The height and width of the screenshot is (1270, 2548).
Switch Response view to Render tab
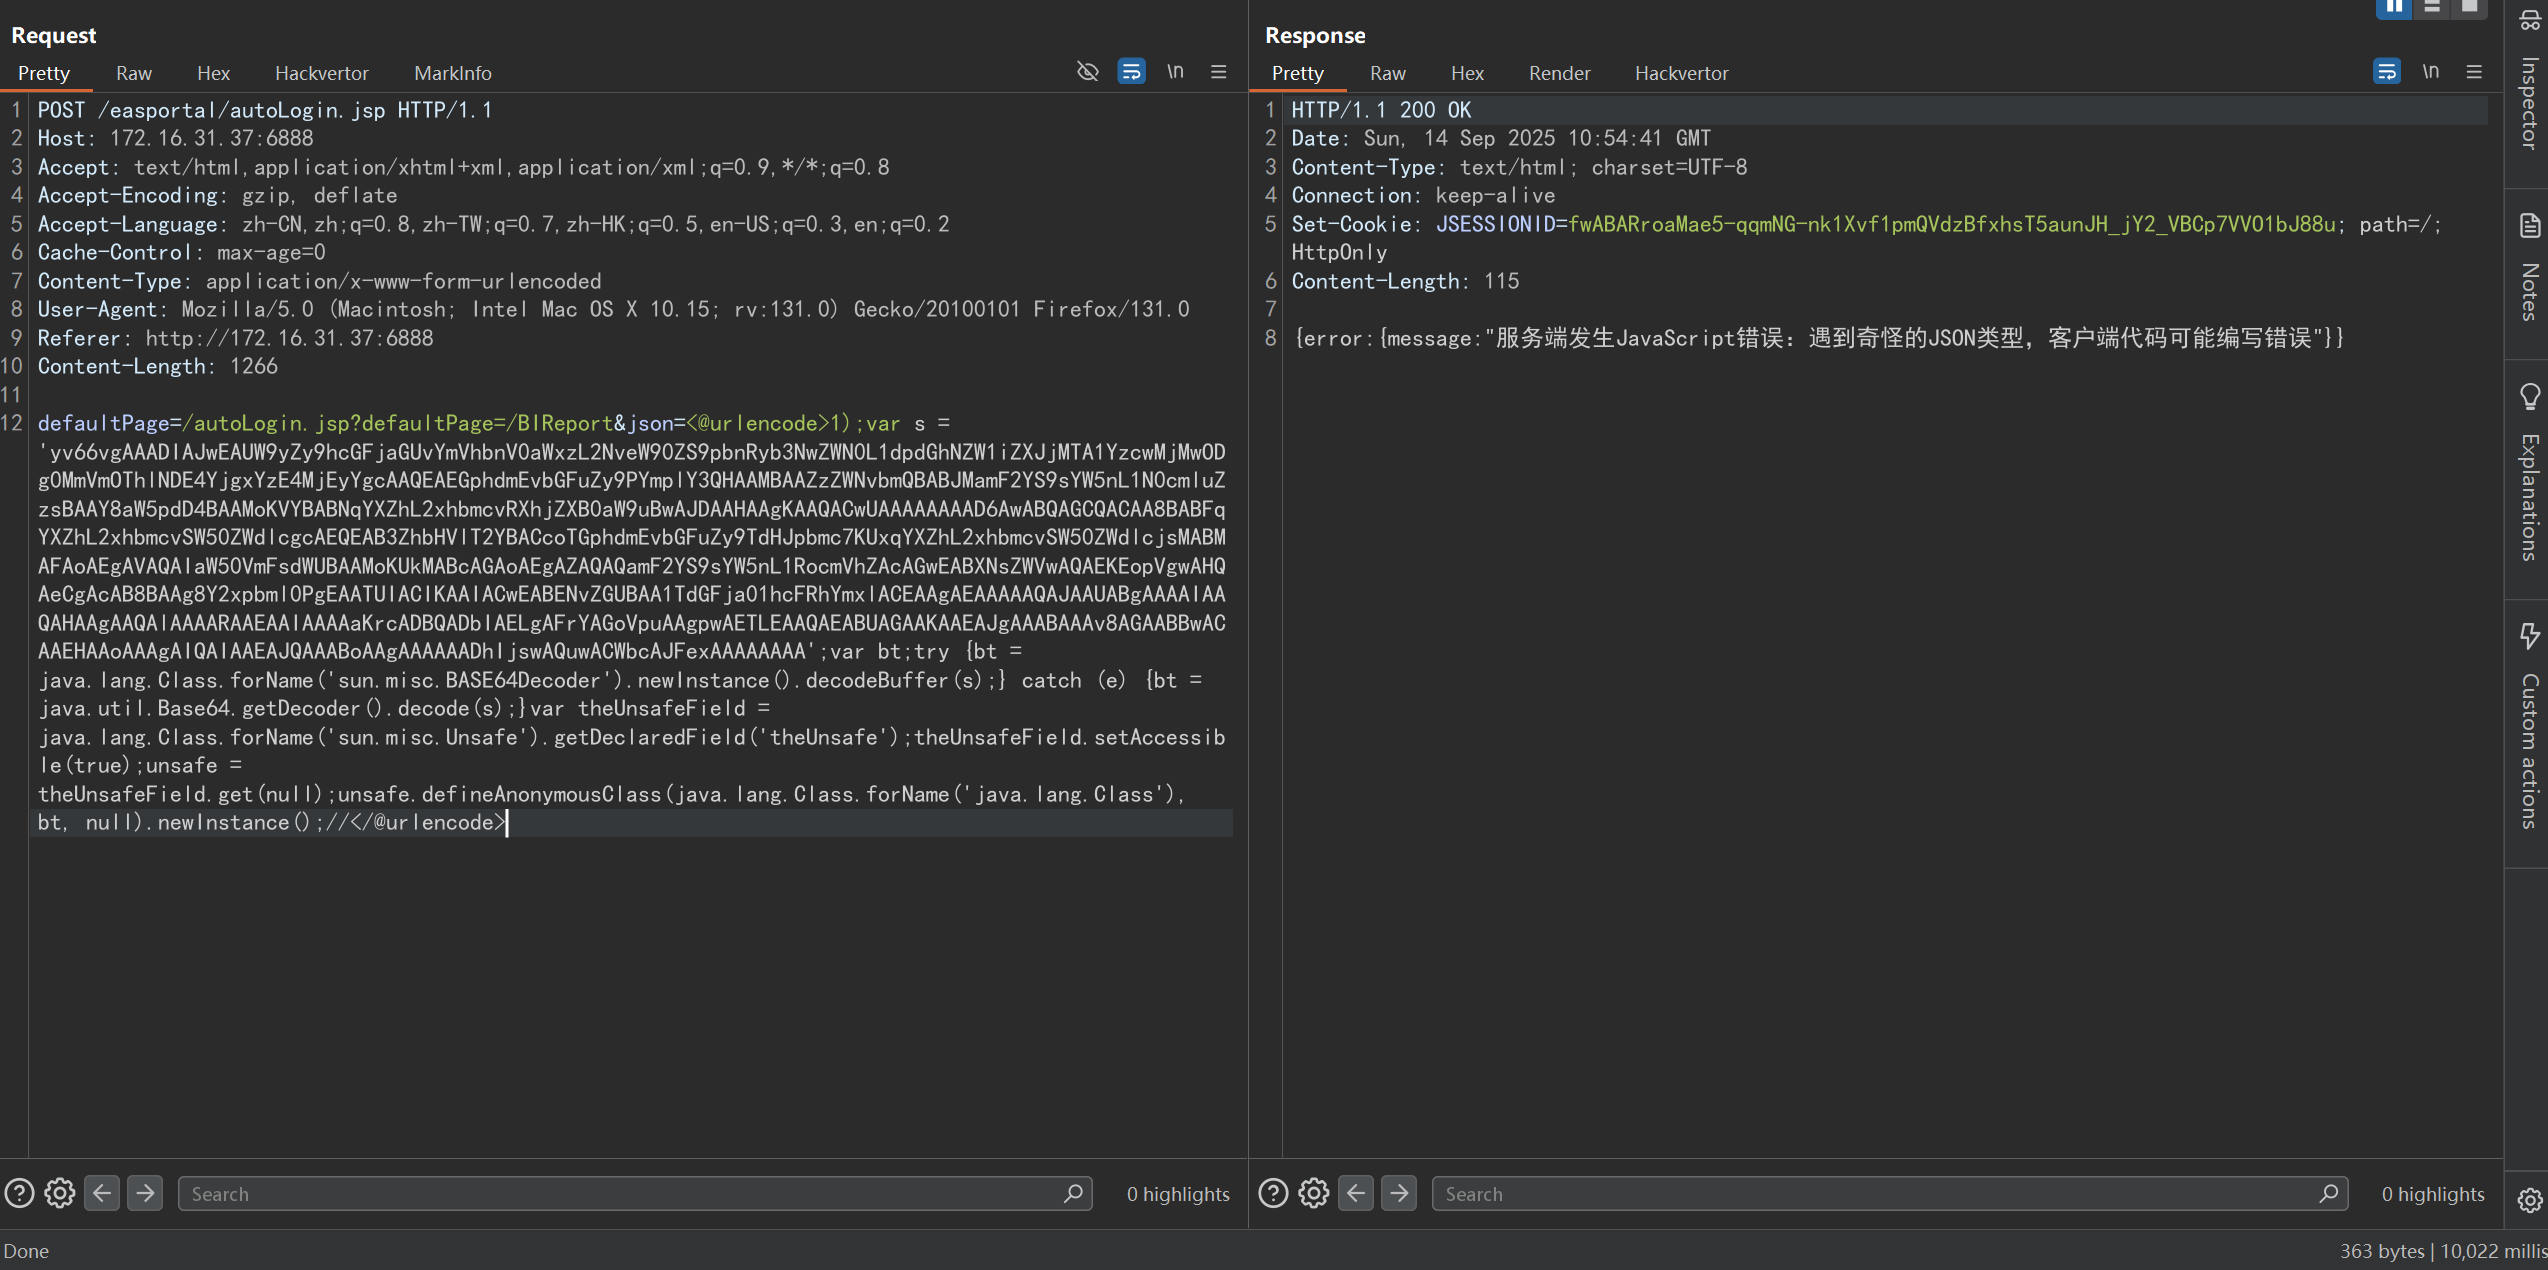[1558, 73]
